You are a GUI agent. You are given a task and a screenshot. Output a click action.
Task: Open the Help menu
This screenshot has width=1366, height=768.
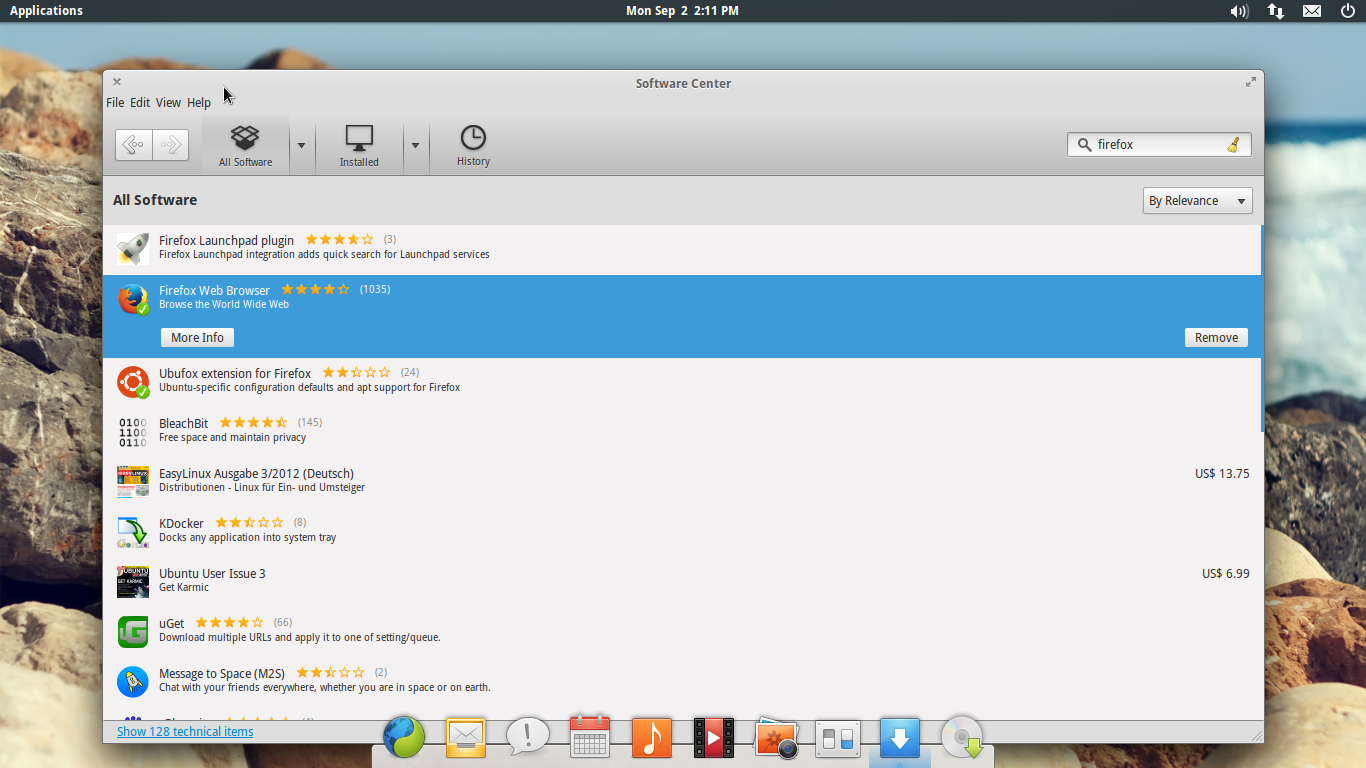(x=199, y=102)
